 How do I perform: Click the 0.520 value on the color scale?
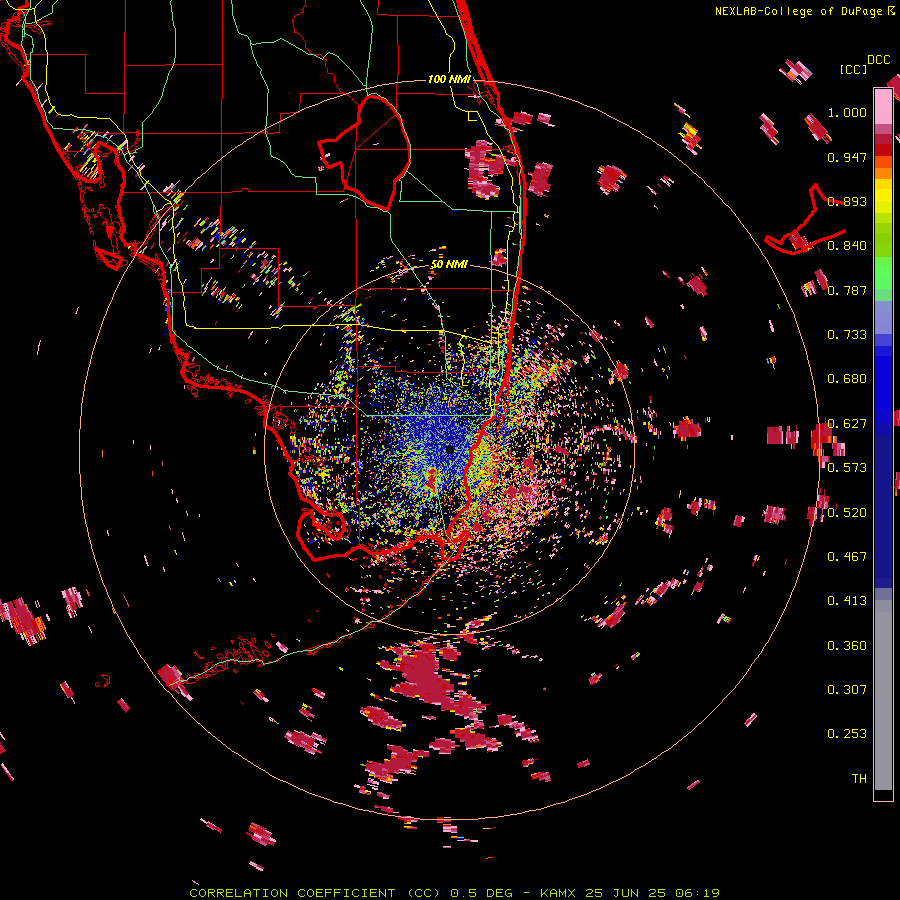[847, 513]
